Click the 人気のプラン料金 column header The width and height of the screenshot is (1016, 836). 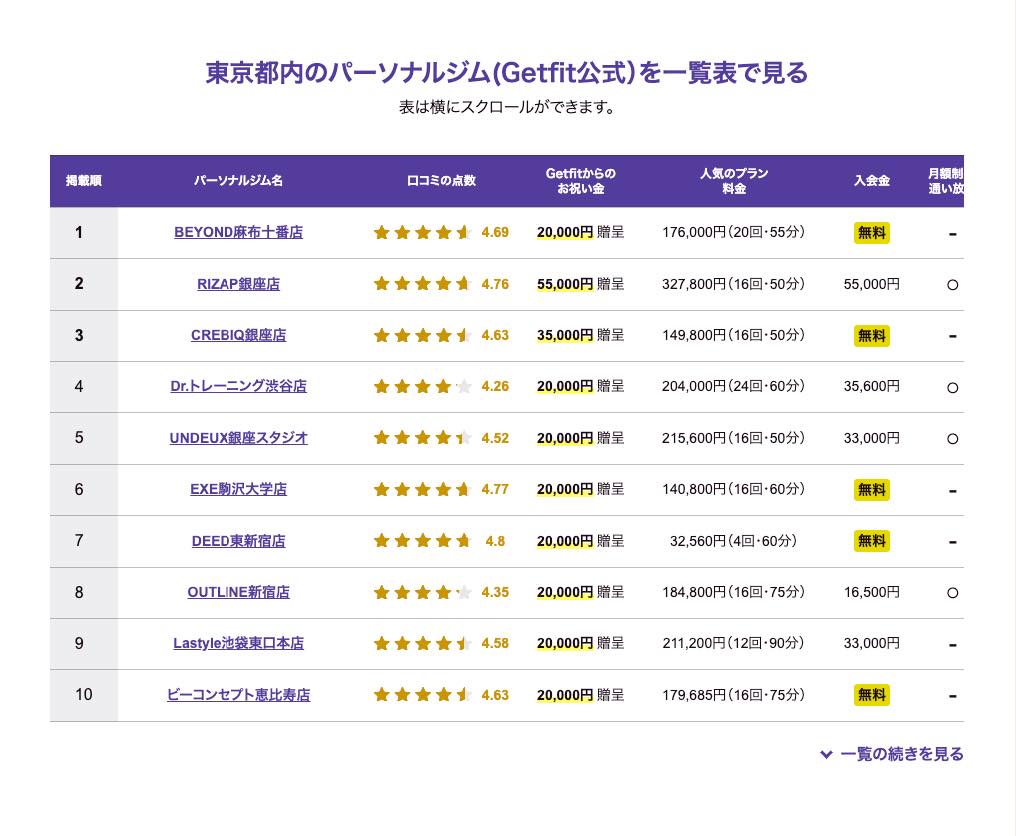pos(734,181)
